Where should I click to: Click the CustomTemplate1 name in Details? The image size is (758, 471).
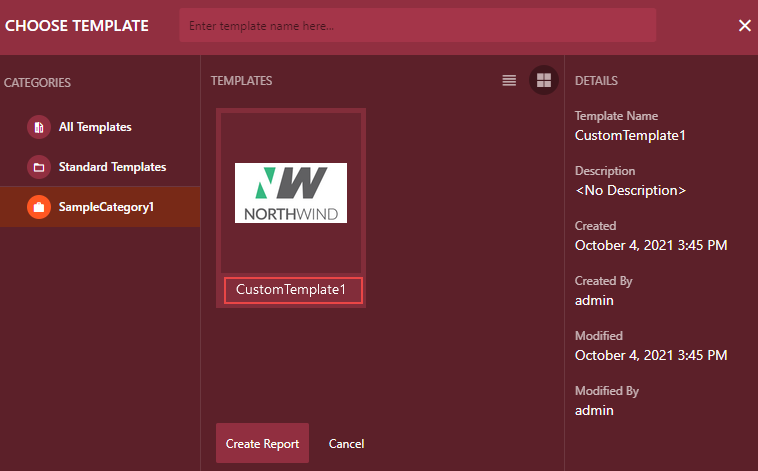pos(630,135)
